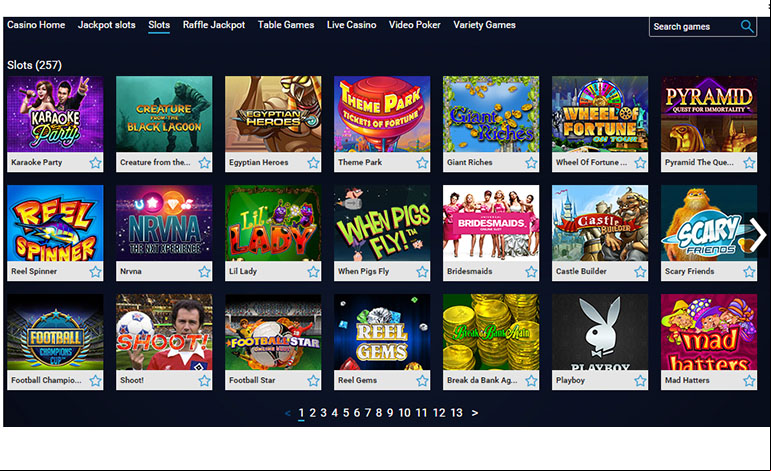Click the Break da Bank Again star
Image resolution: width=771 pixels, height=471 pixels.
[531, 381]
